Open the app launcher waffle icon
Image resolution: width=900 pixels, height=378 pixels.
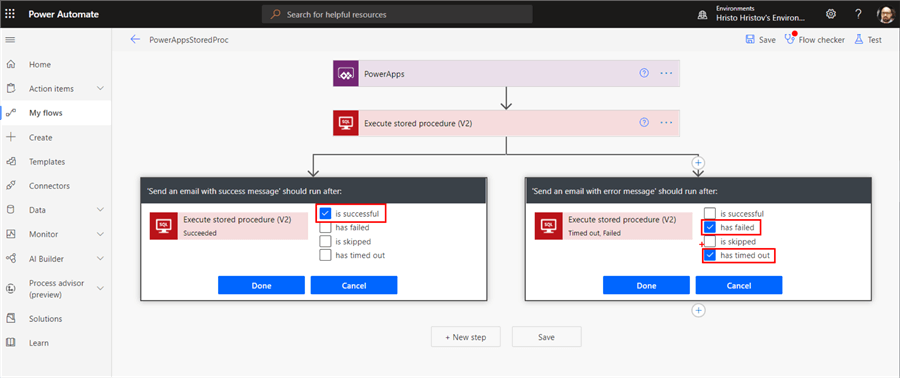pos(10,14)
